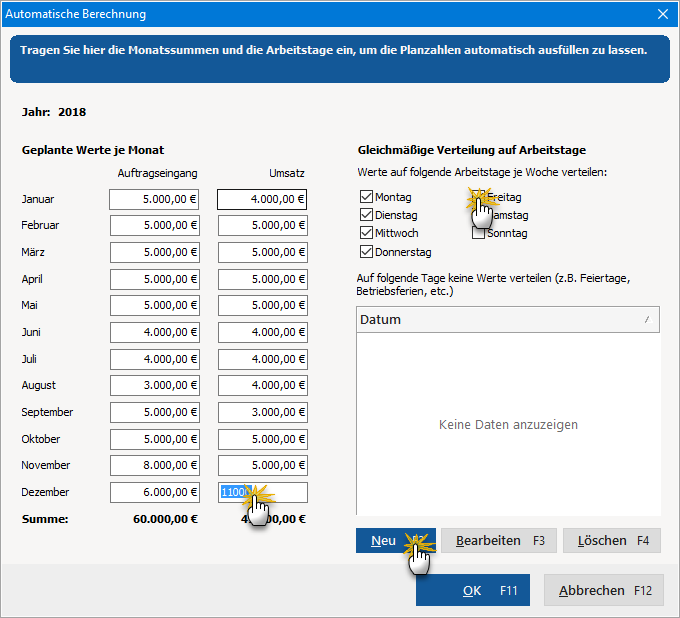This screenshot has width=680, height=618.
Task: Focus Dezember Auftragseingang 6.000,00 € field
Action: [155, 492]
